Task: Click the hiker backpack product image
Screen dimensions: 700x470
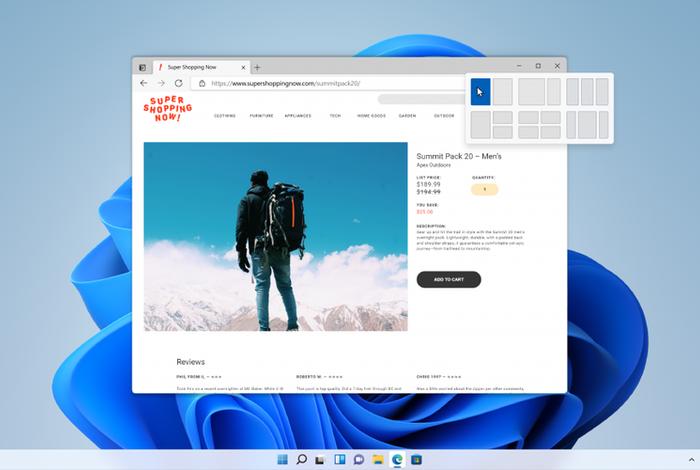Action: 275,237
